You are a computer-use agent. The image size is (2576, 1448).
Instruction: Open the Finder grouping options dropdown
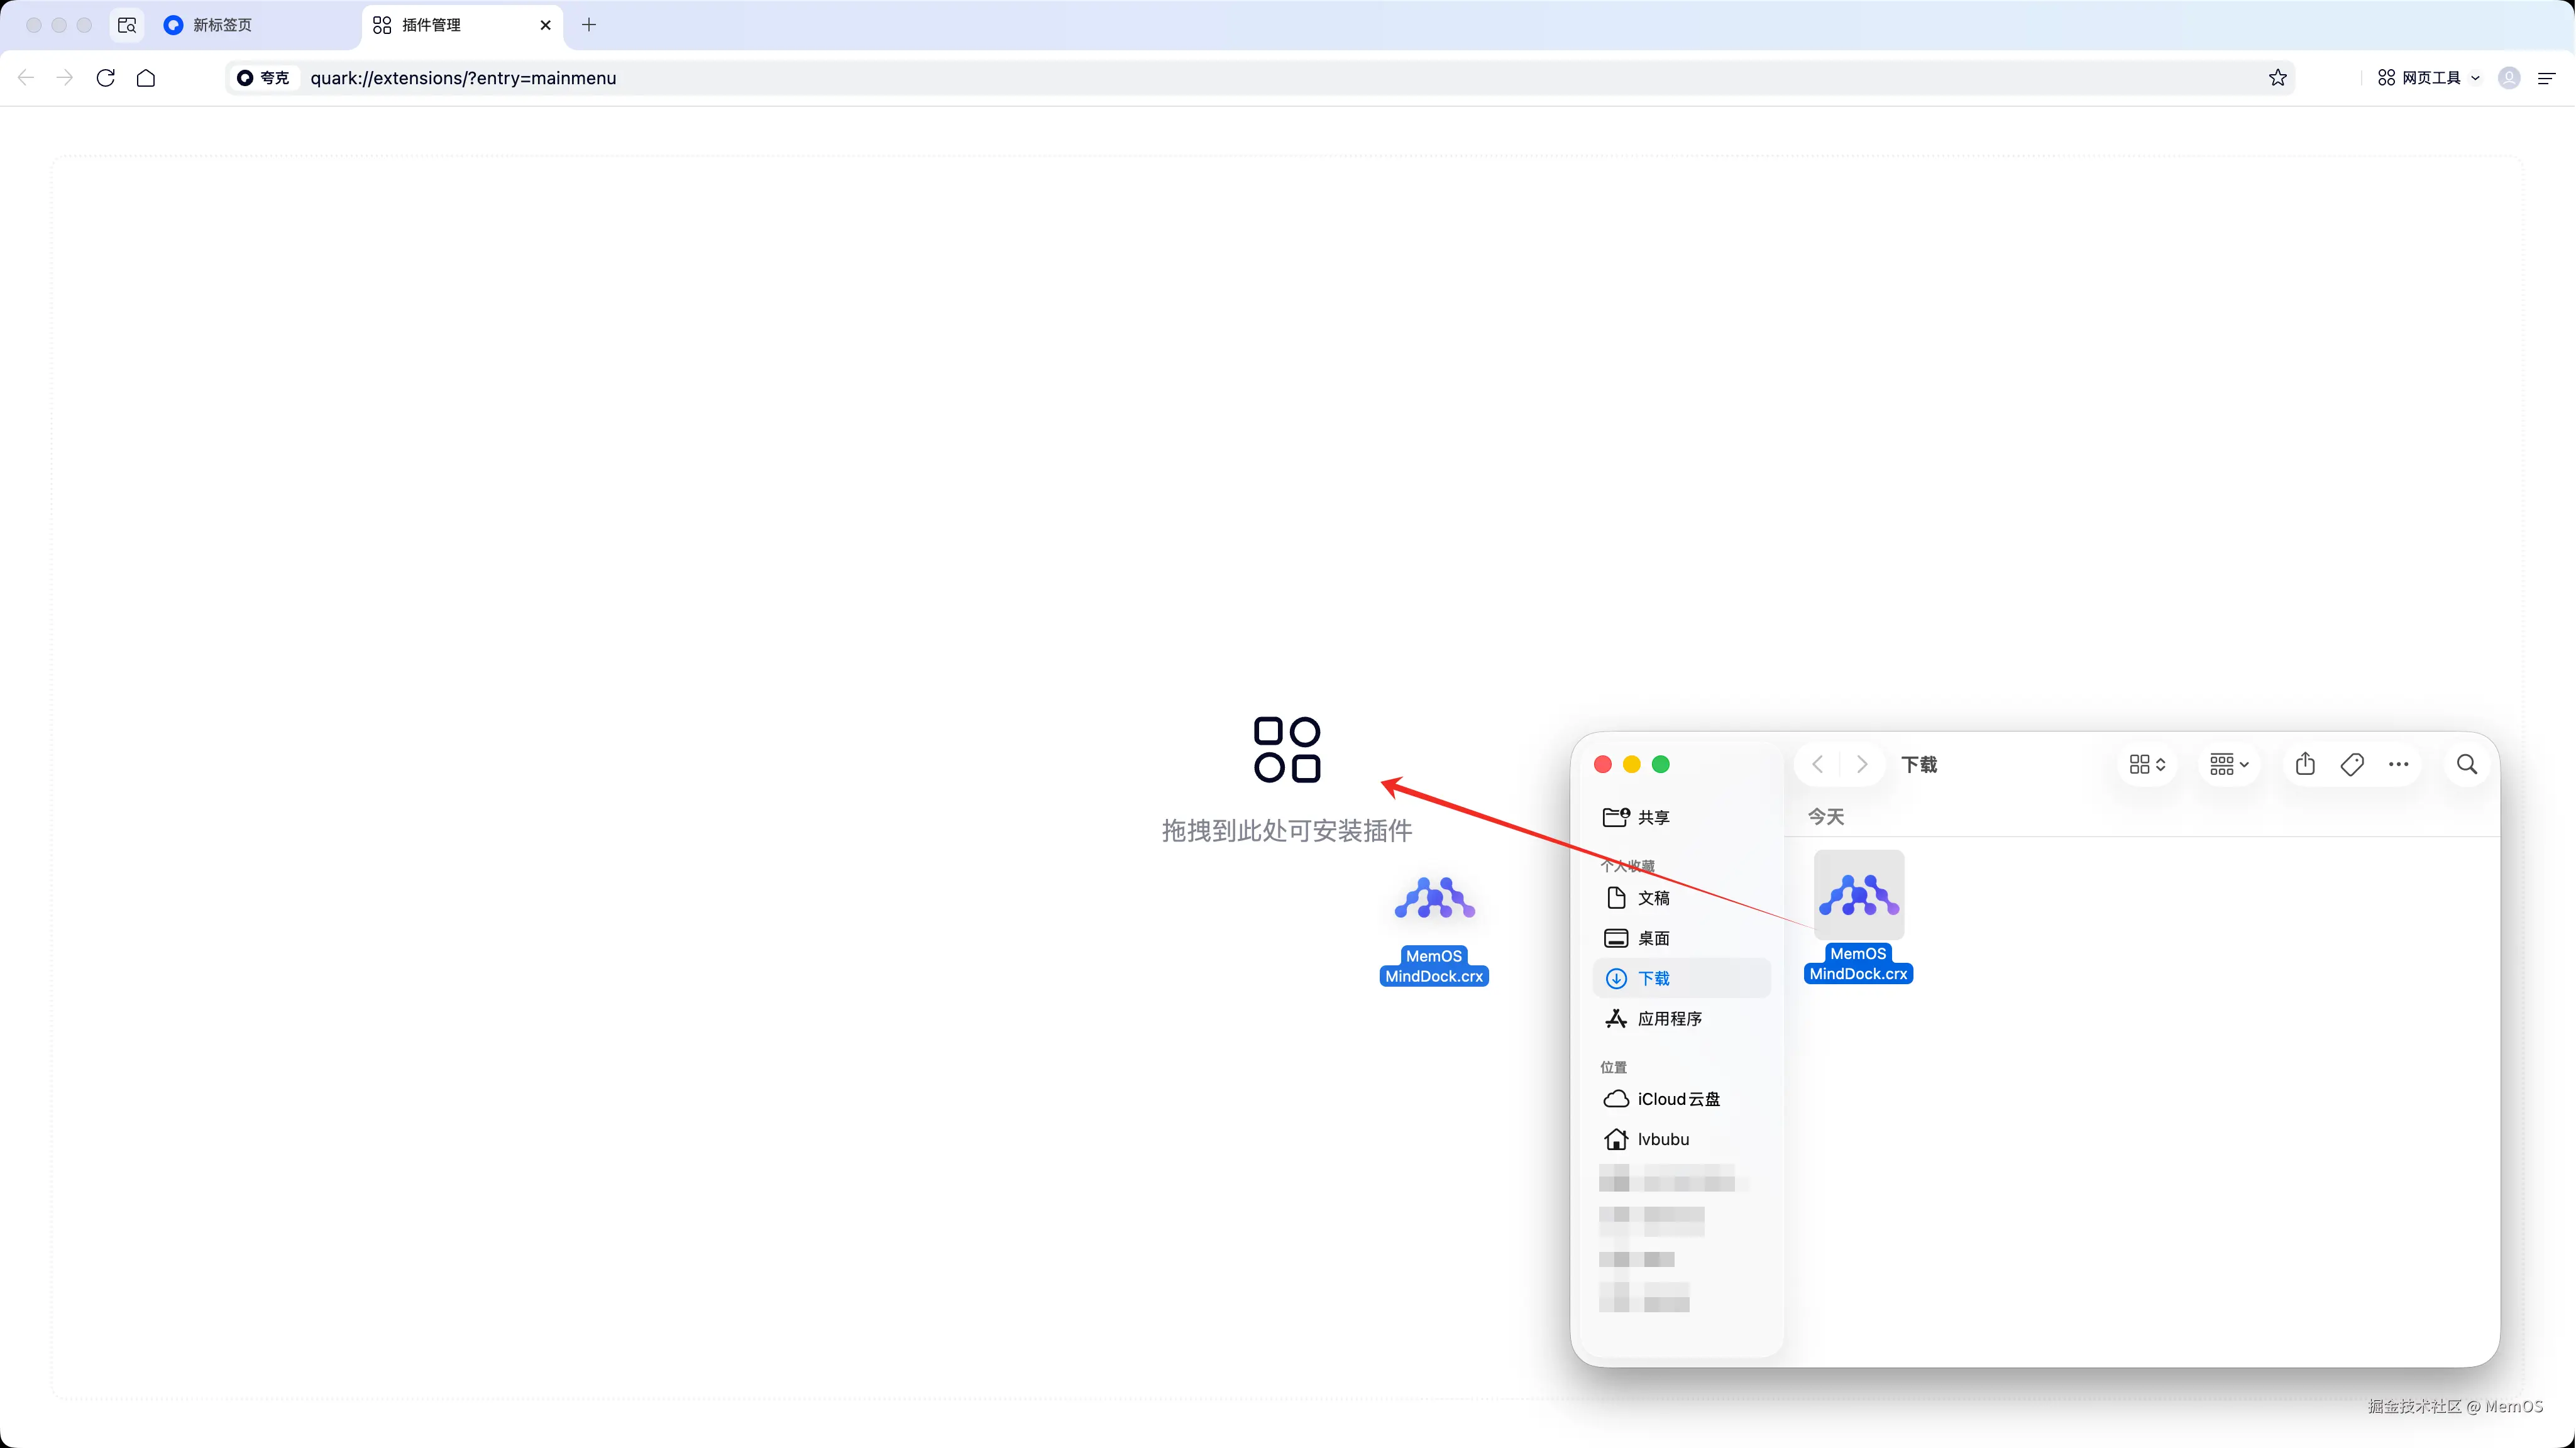(x=2228, y=765)
